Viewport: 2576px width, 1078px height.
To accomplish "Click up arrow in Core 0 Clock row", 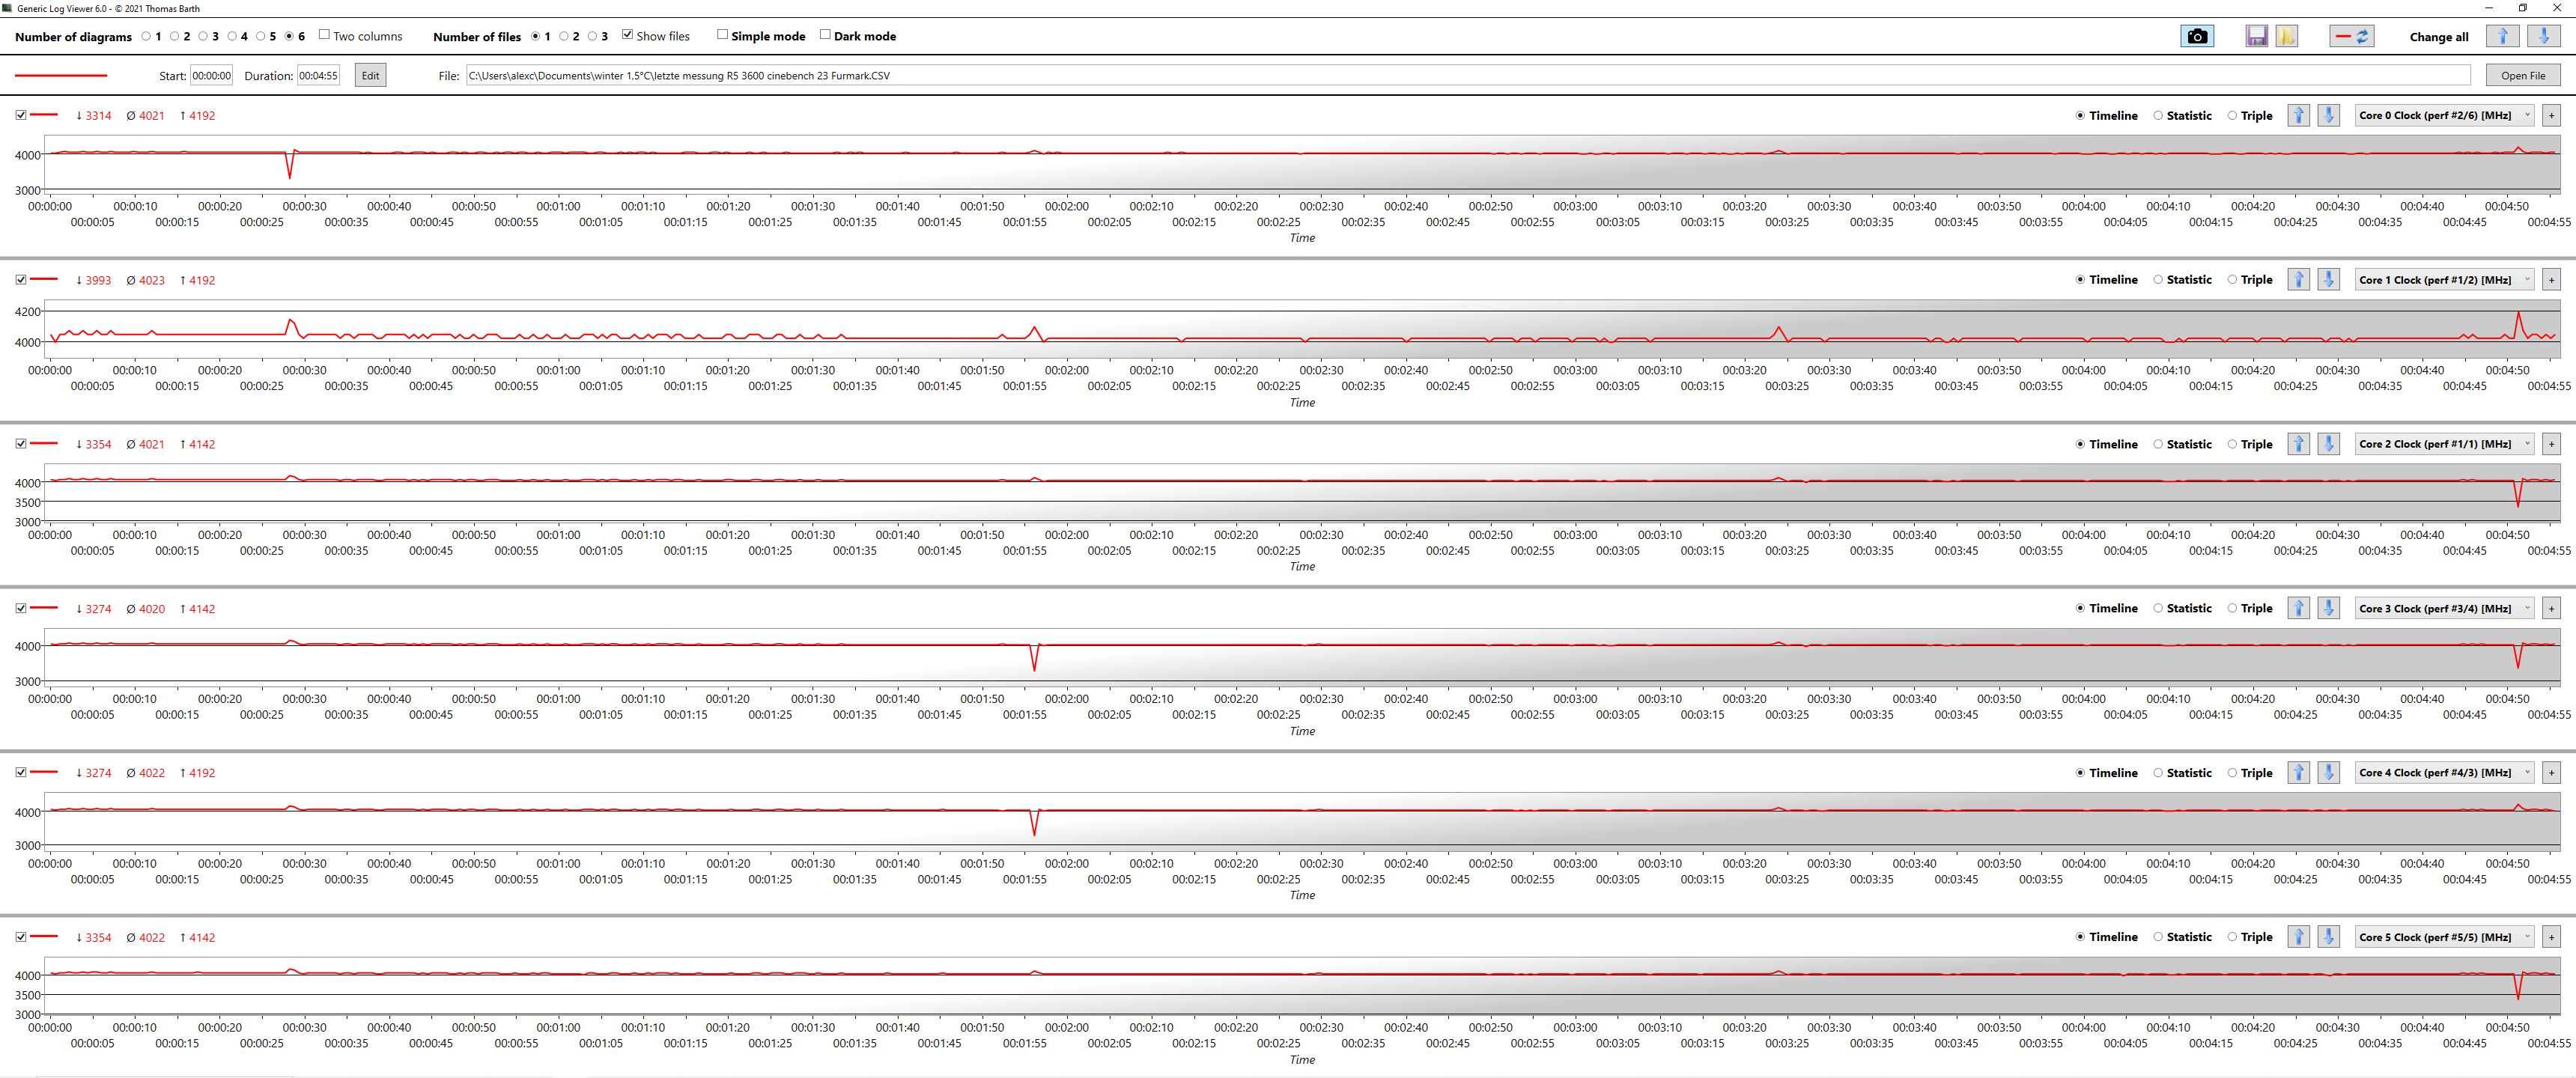I will pyautogui.click(x=2298, y=115).
